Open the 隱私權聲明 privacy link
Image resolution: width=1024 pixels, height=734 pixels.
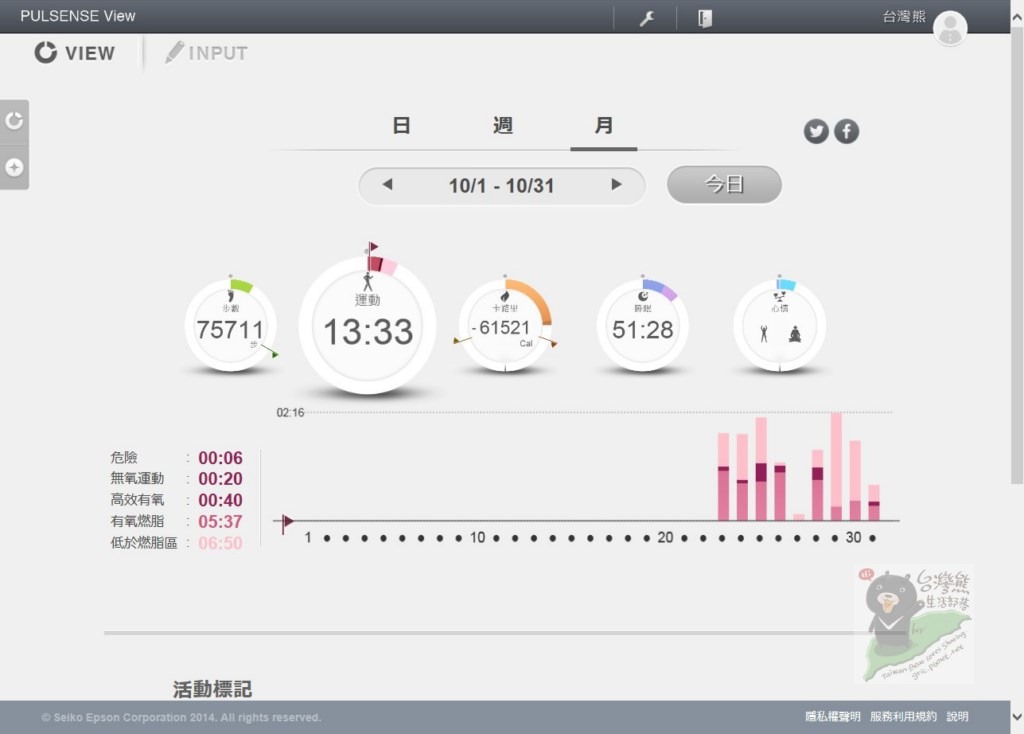(x=833, y=716)
